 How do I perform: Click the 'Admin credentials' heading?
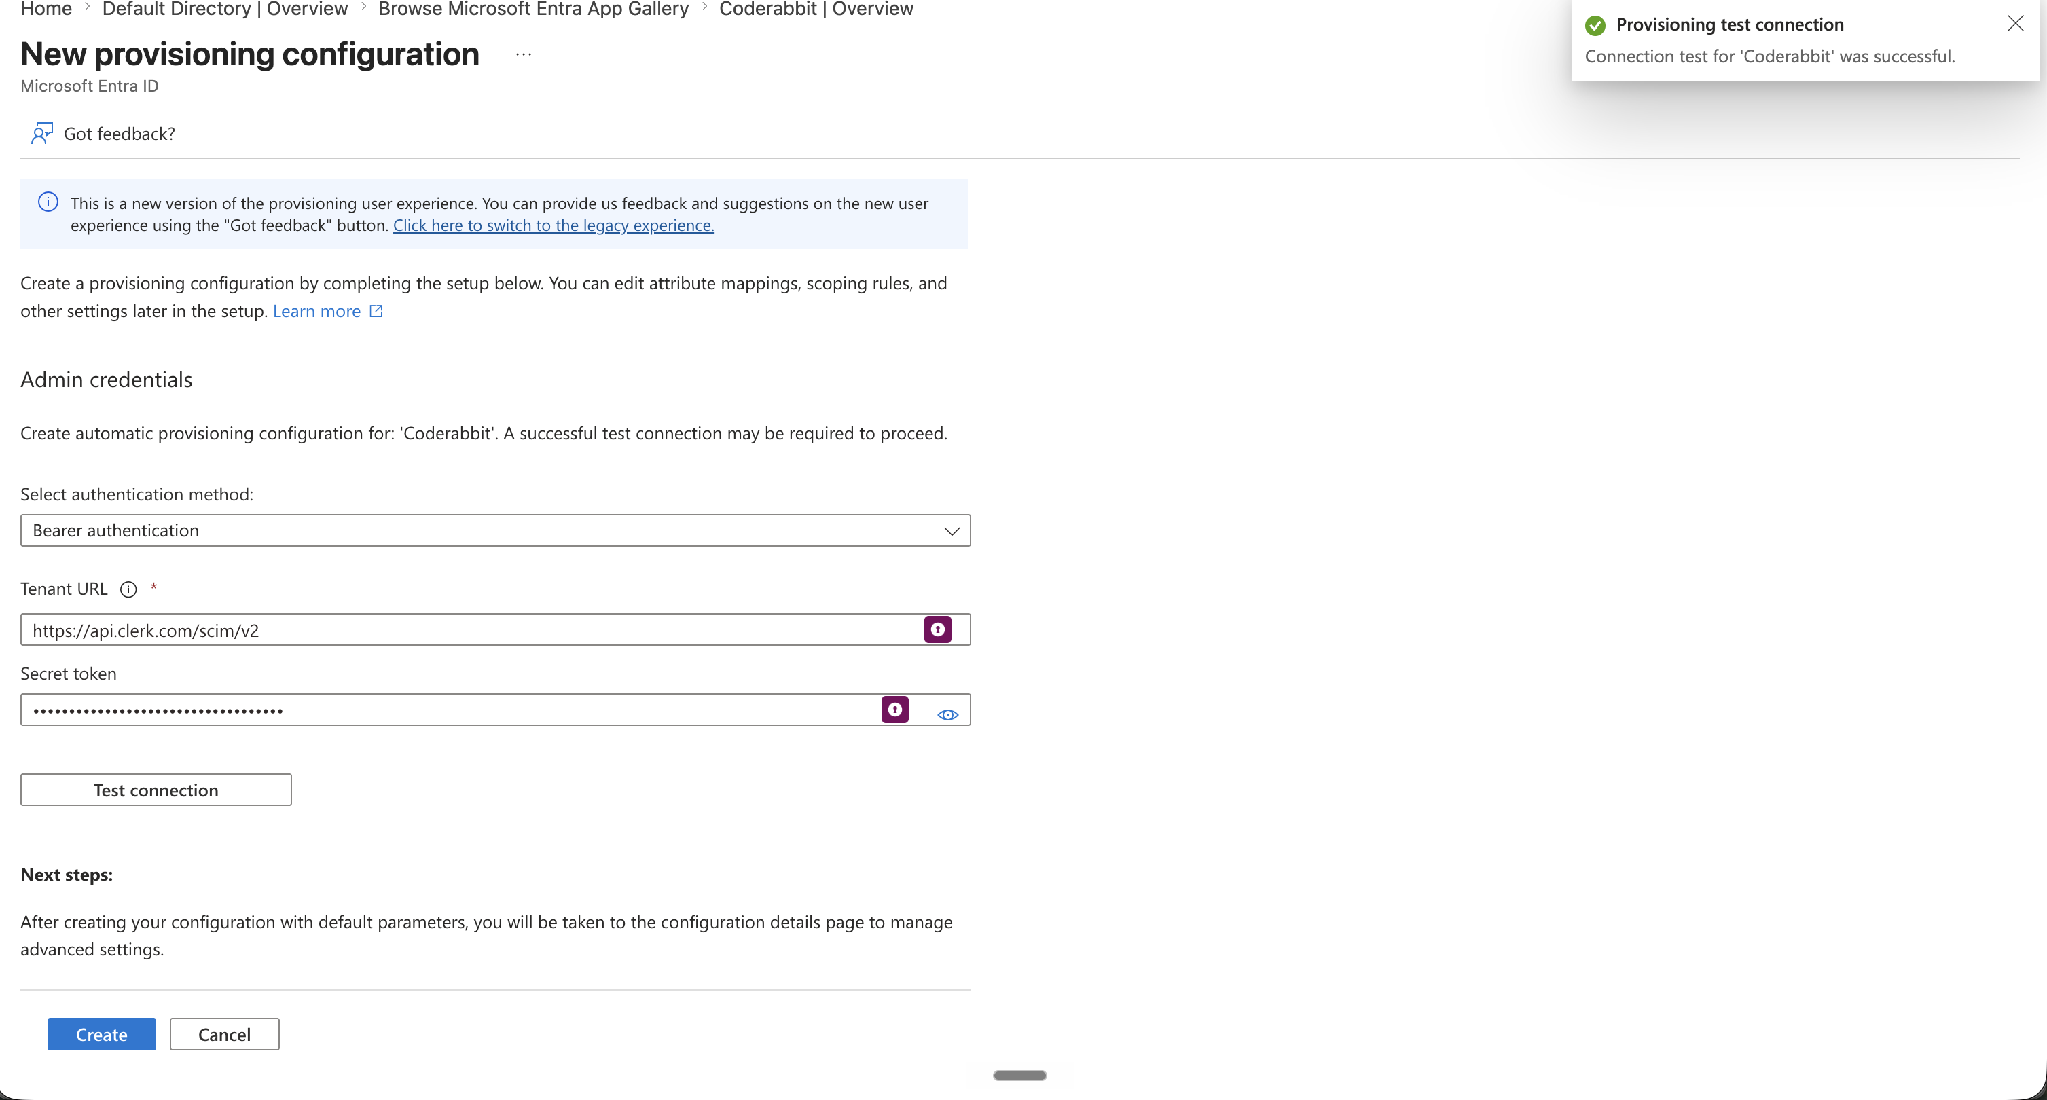click(106, 380)
